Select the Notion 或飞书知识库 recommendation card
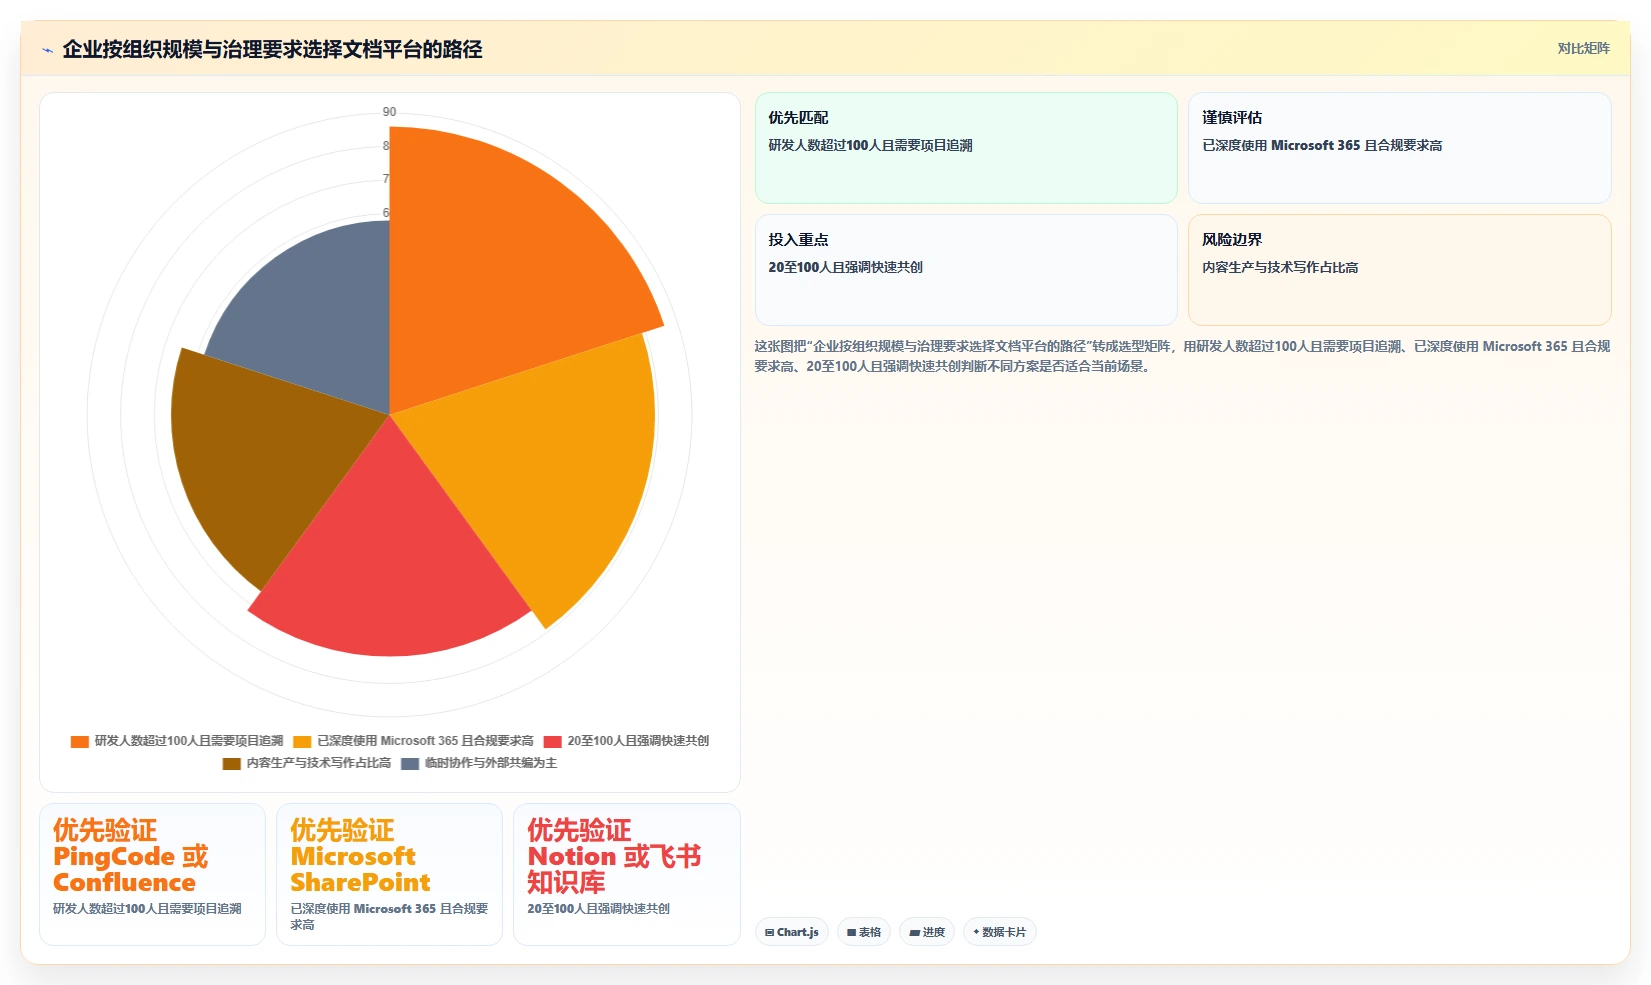Screen dimensions: 1651x985 coord(626,874)
